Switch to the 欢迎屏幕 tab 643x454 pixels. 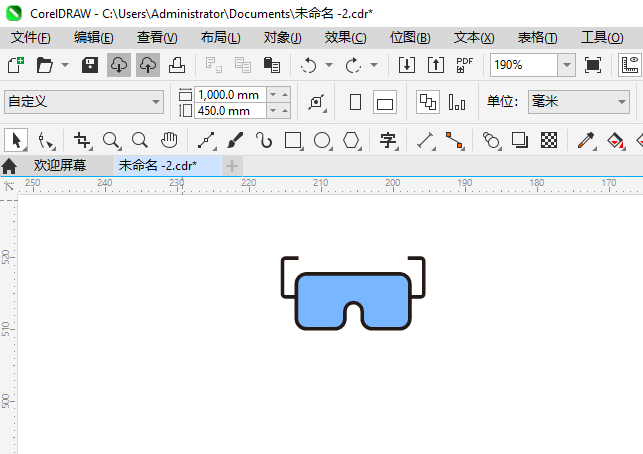point(59,165)
